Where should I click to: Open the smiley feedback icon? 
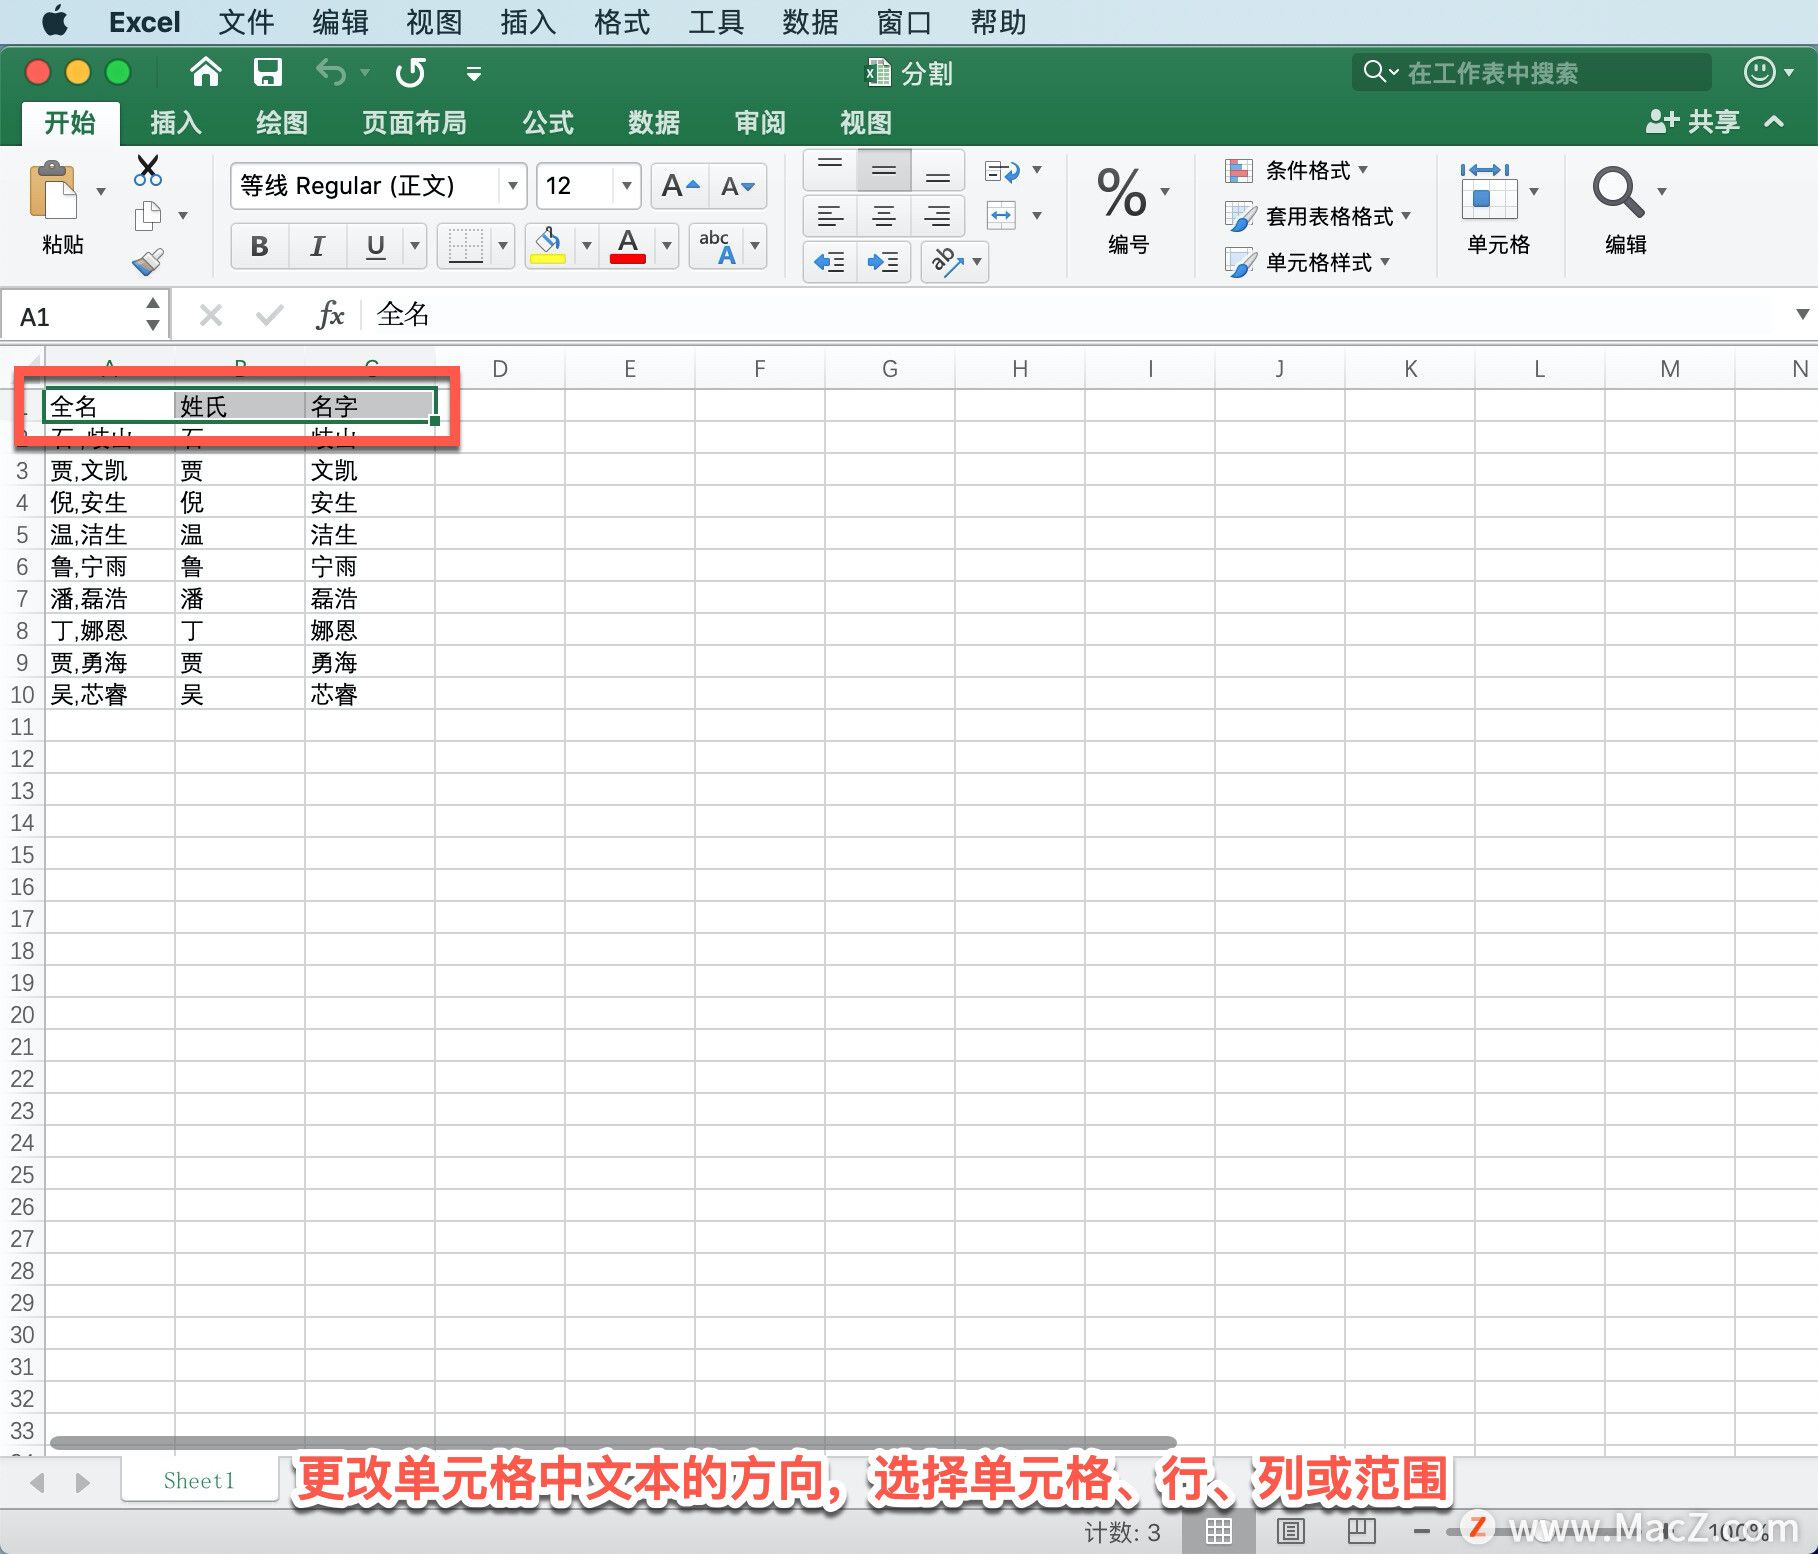[x=1759, y=72]
